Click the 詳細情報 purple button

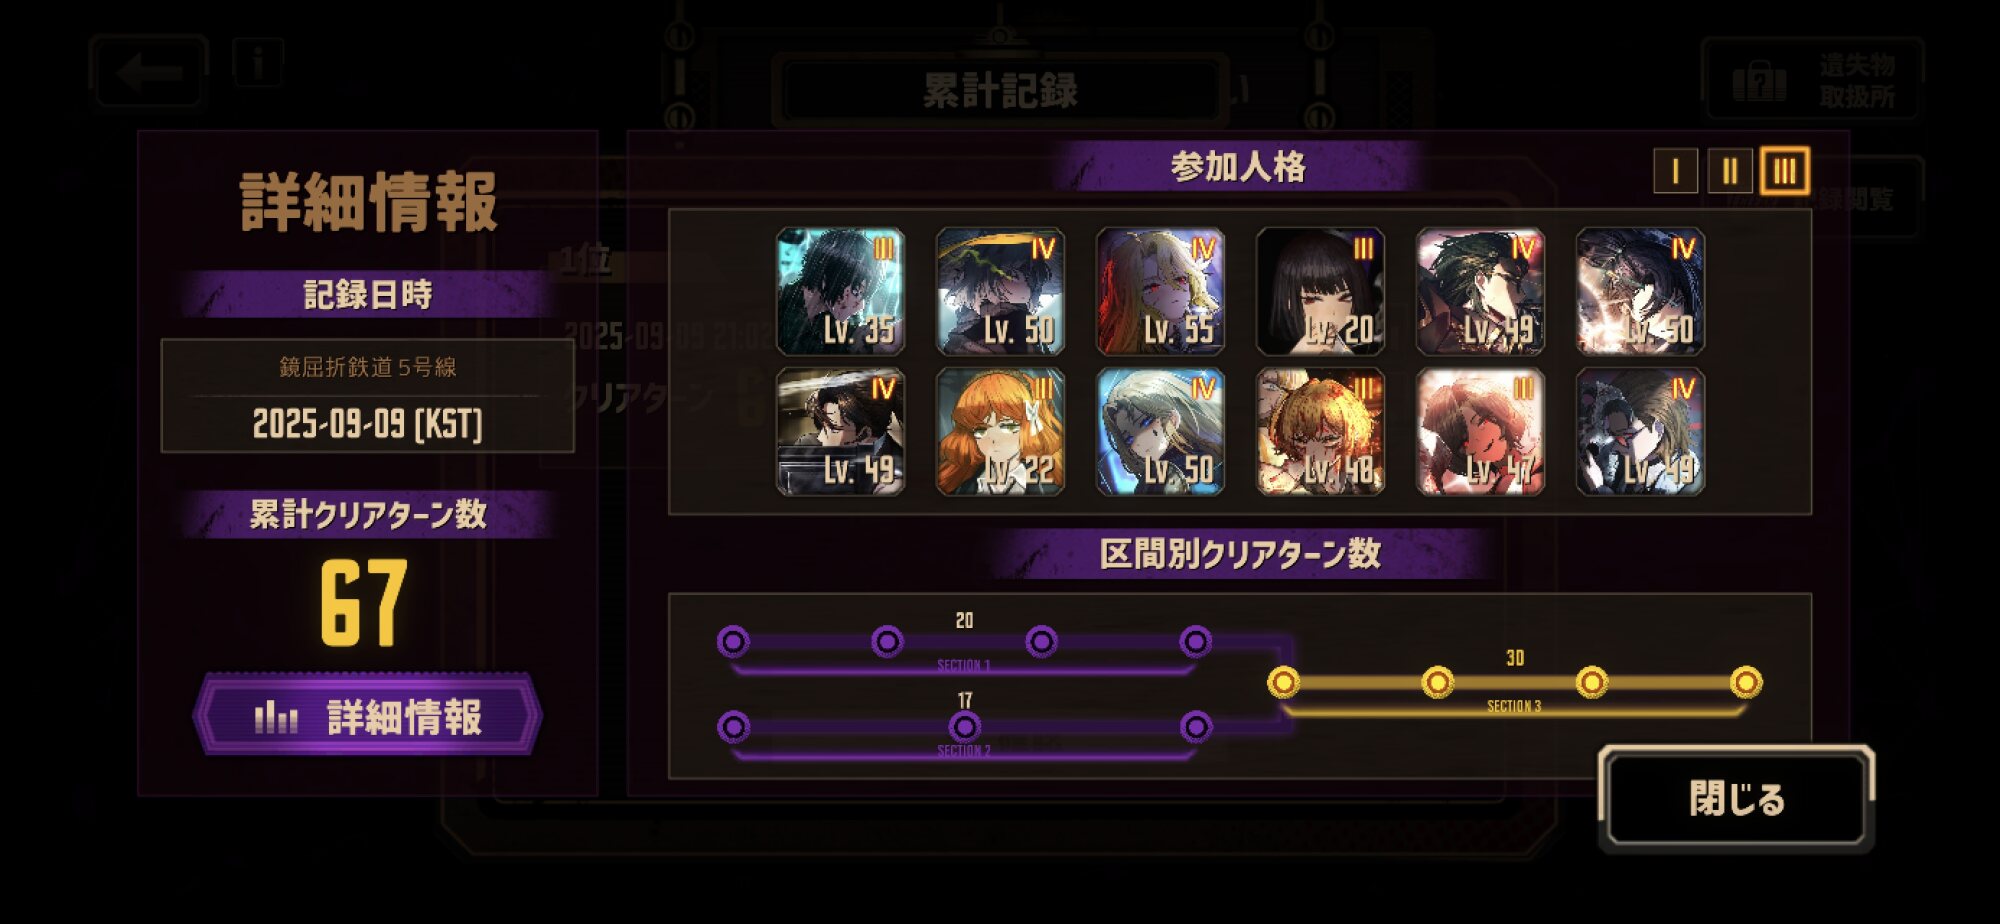[x=367, y=715]
